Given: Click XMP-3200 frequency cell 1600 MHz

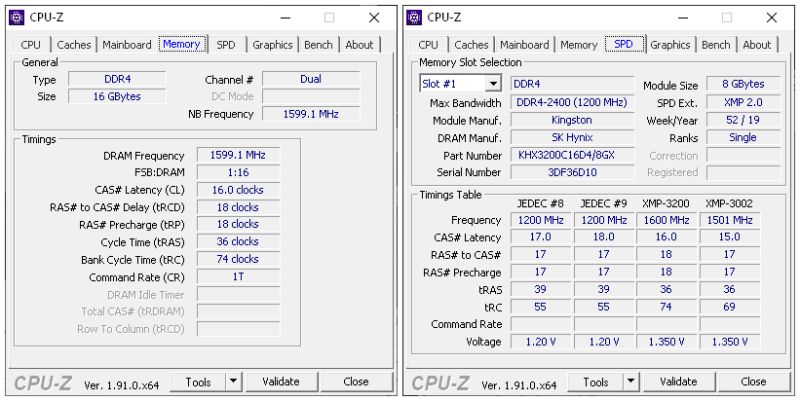Looking at the screenshot, I should click(x=666, y=220).
